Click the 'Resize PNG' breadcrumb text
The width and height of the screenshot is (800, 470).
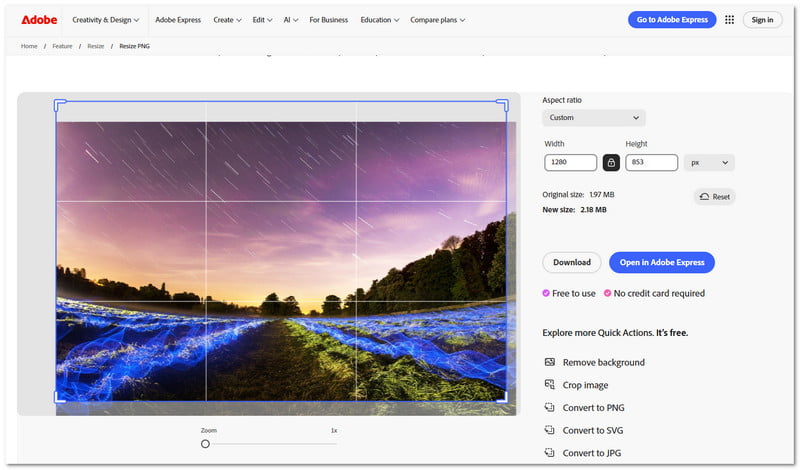[135, 46]
